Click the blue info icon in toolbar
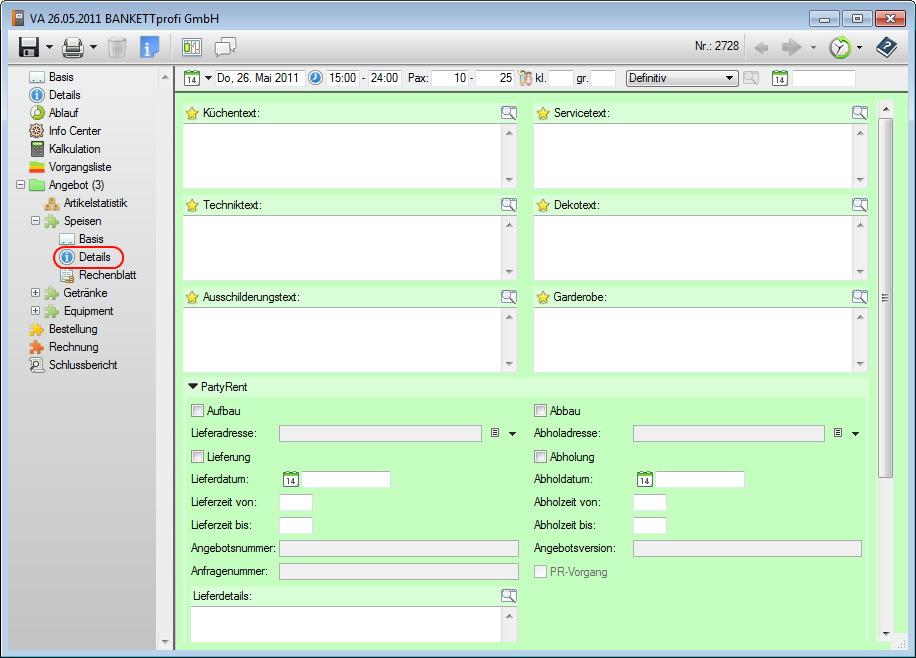Viewport: 916px width, 658px height. 149,47
